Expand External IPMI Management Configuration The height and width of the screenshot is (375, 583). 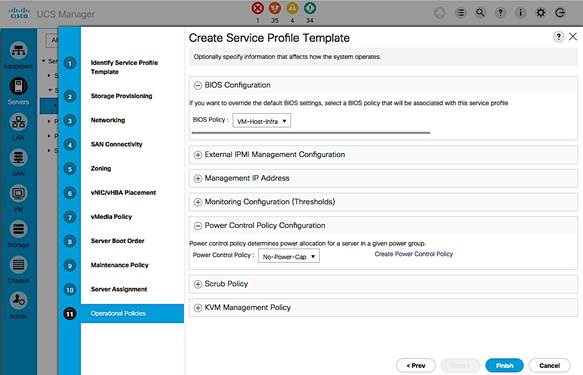click(198, 155)
